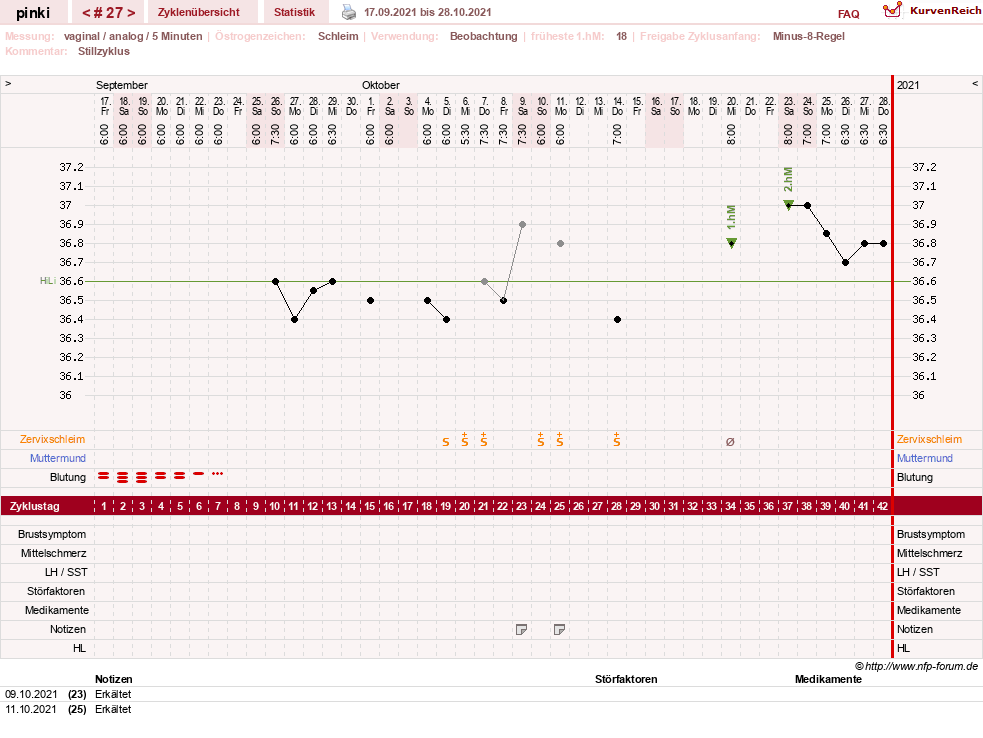The height and width of the screenshot is (738, 983).
Task: Select cycle day 42 in Zyklustag row
Action: pos(883,506)
